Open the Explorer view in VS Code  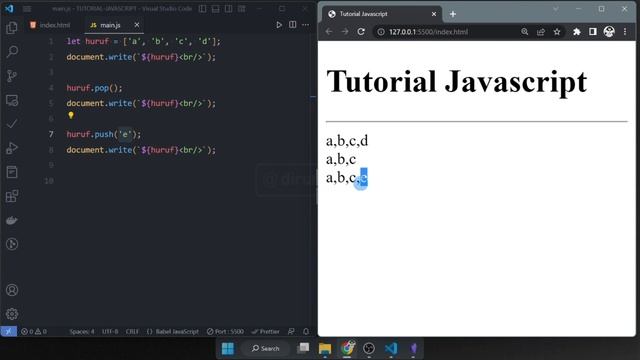click(12, 28)
